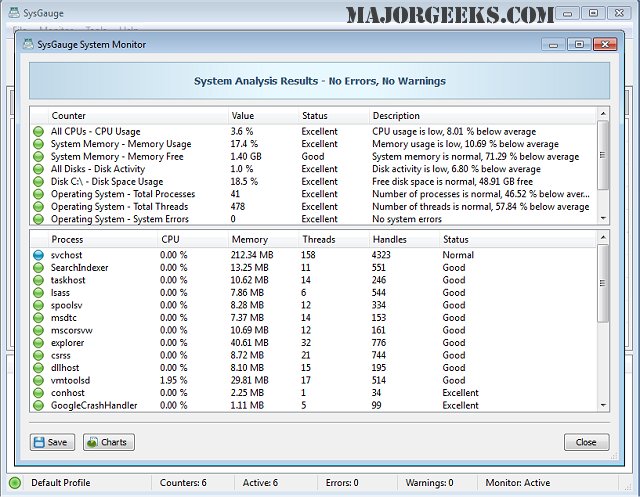Click the '212.34 MB' memory value
Screen dimensions: 640x497
(252, 255)
